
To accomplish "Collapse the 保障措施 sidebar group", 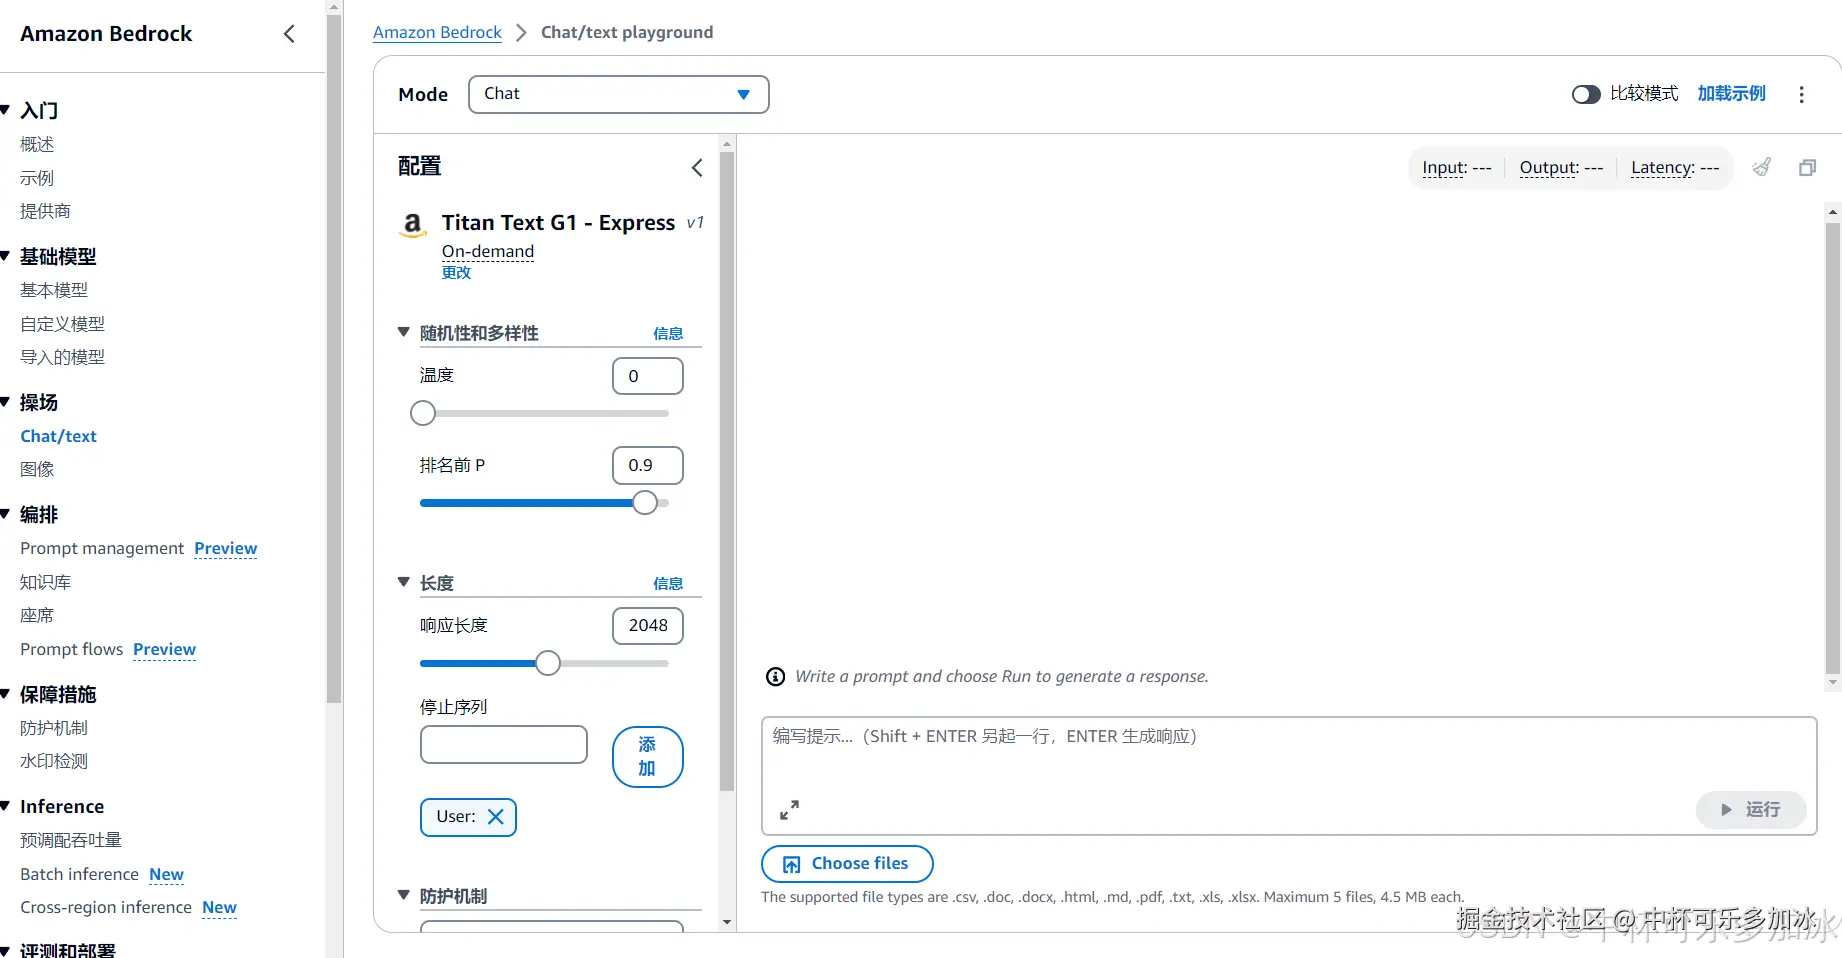I will (6, 694).
